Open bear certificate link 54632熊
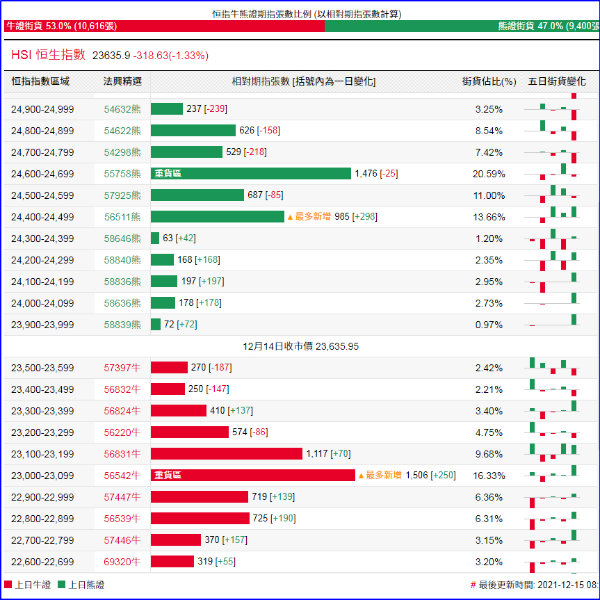Screen dimensions: 600x600 point(122,109)
